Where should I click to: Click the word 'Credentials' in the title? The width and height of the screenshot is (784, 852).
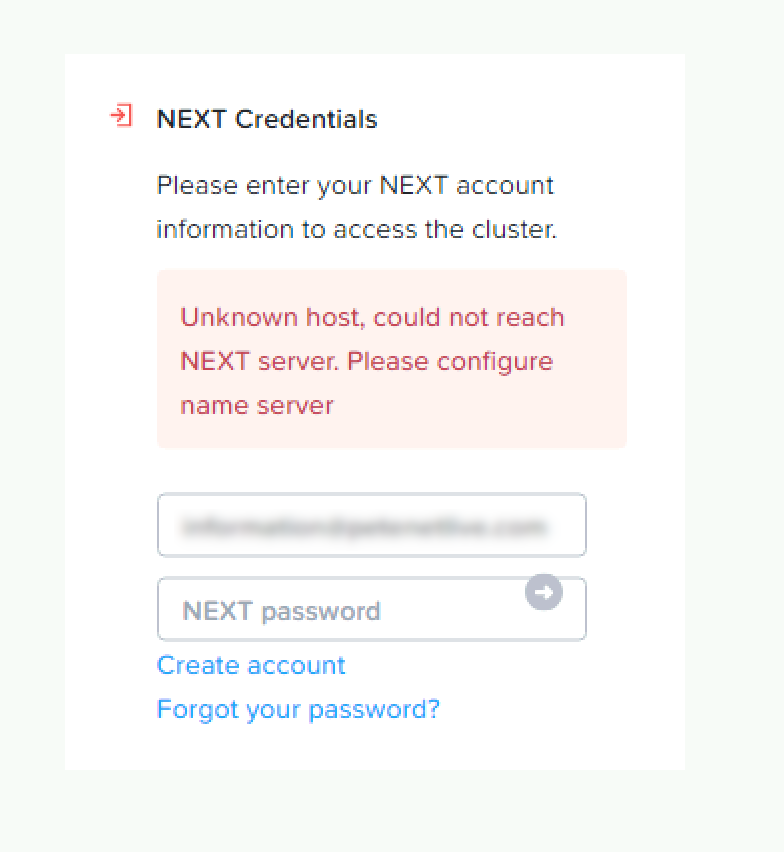point(306,119)
